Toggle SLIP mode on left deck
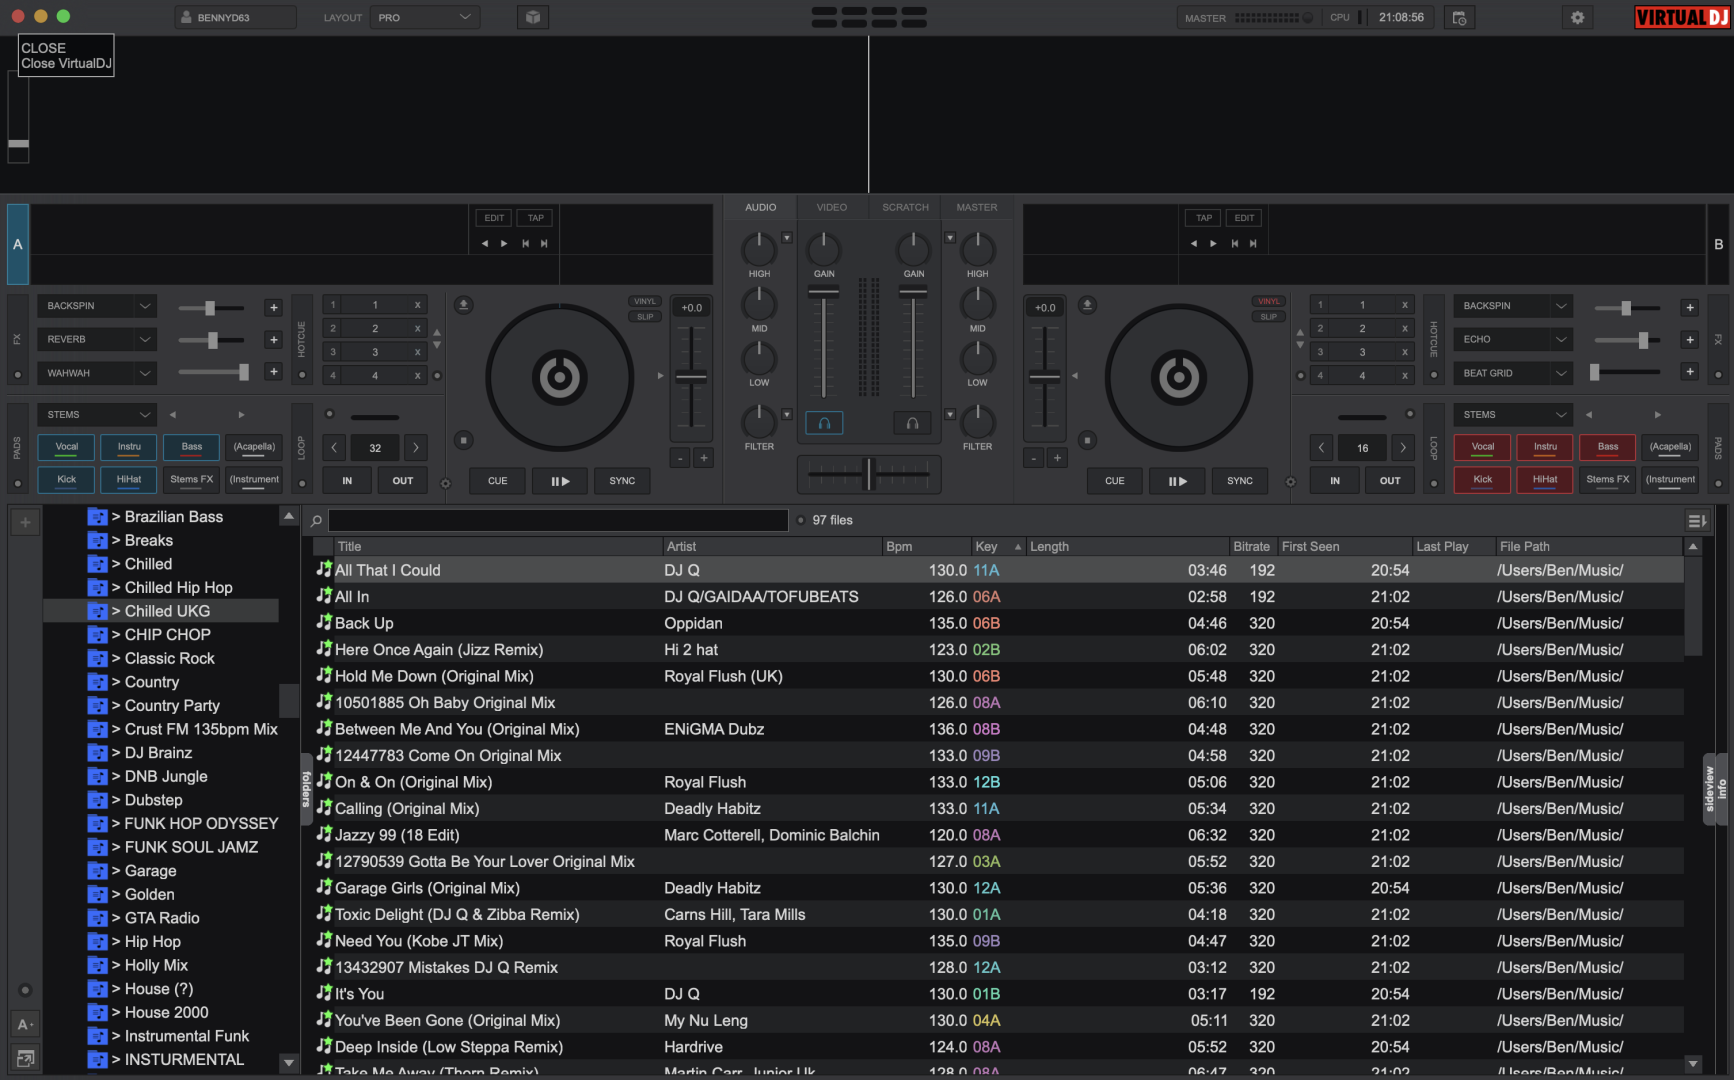 coord(645,317)
